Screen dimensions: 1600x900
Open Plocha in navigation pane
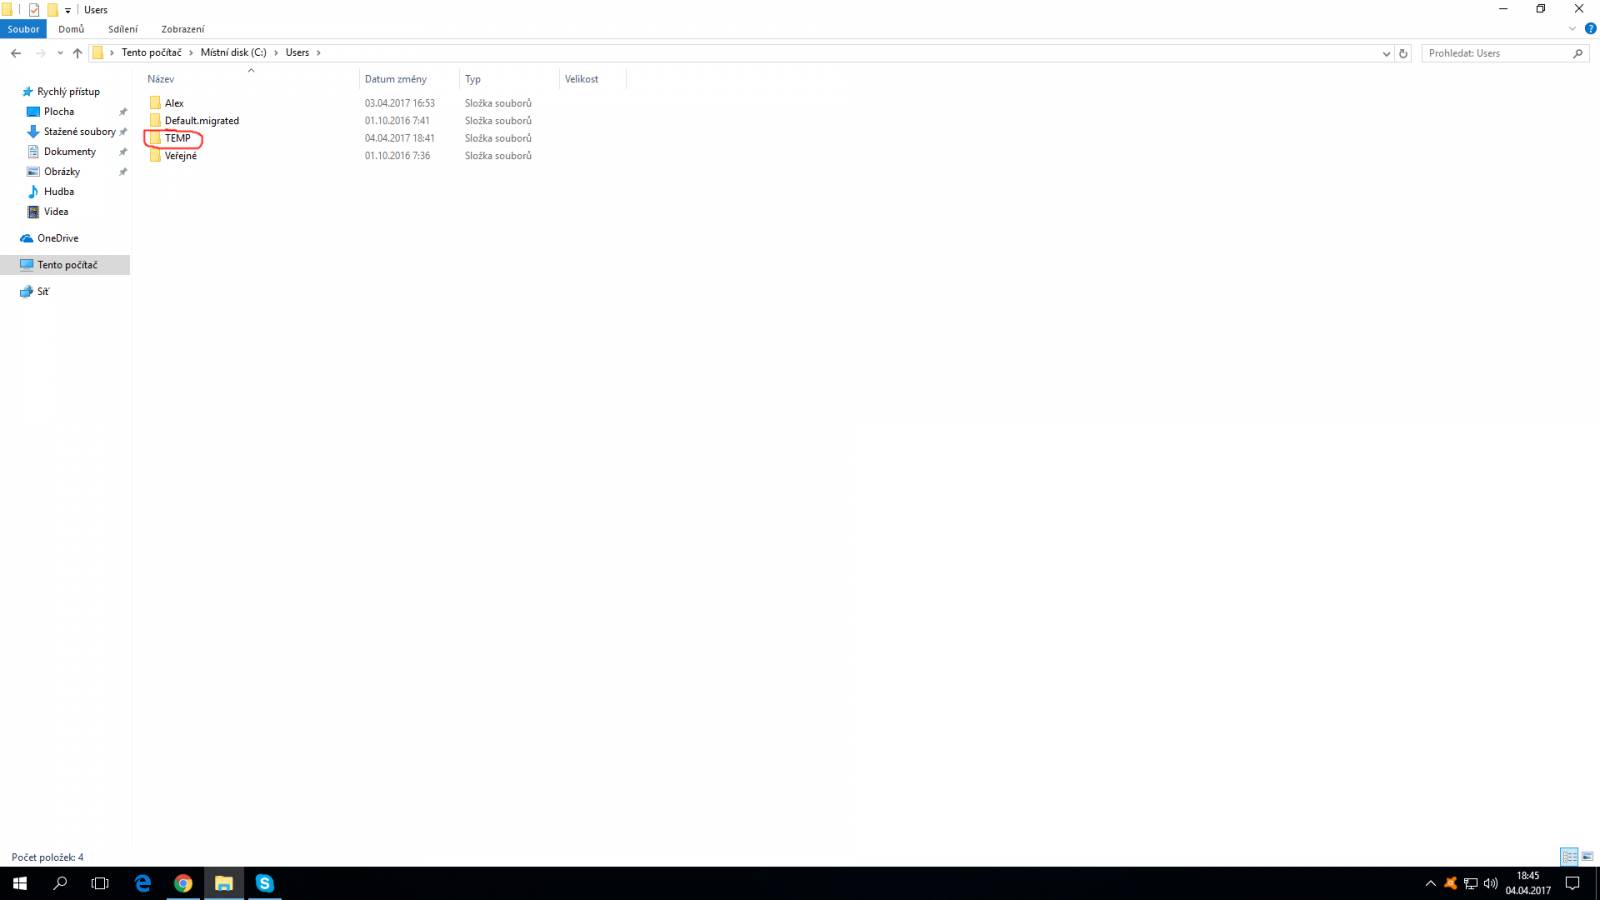(x=58, y=111)
